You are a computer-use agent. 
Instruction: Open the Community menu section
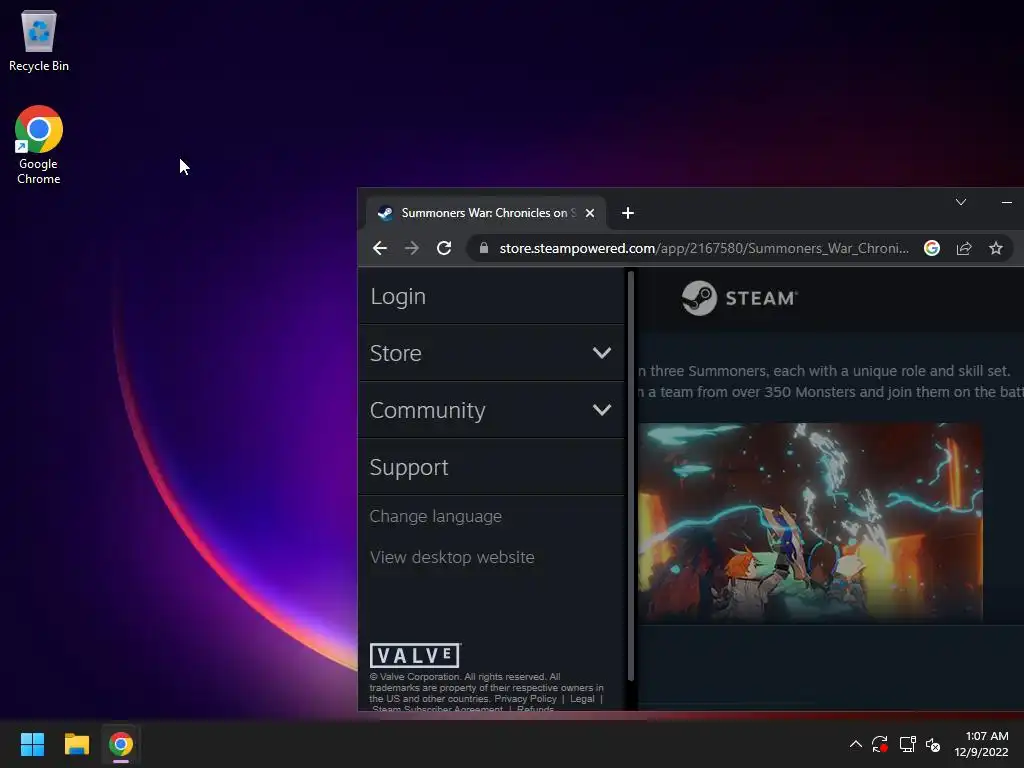click(x=491, y=410)
